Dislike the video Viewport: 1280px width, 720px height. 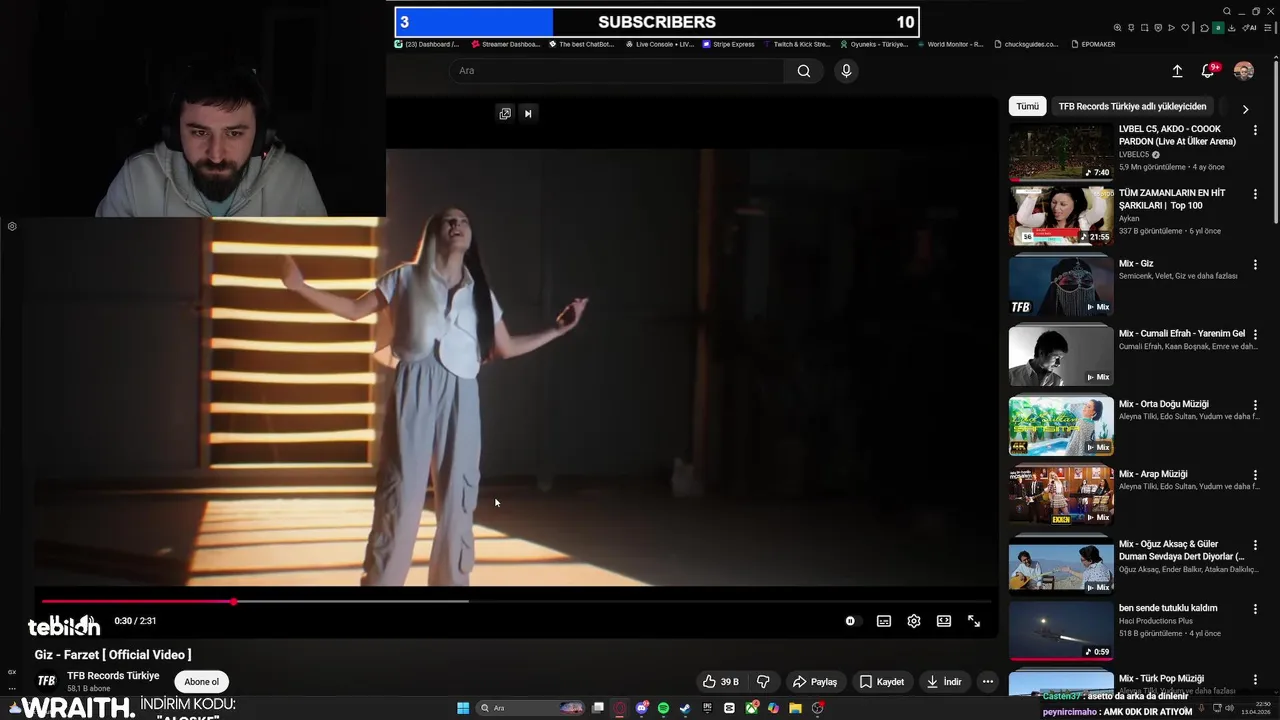[x=763, y=682]
